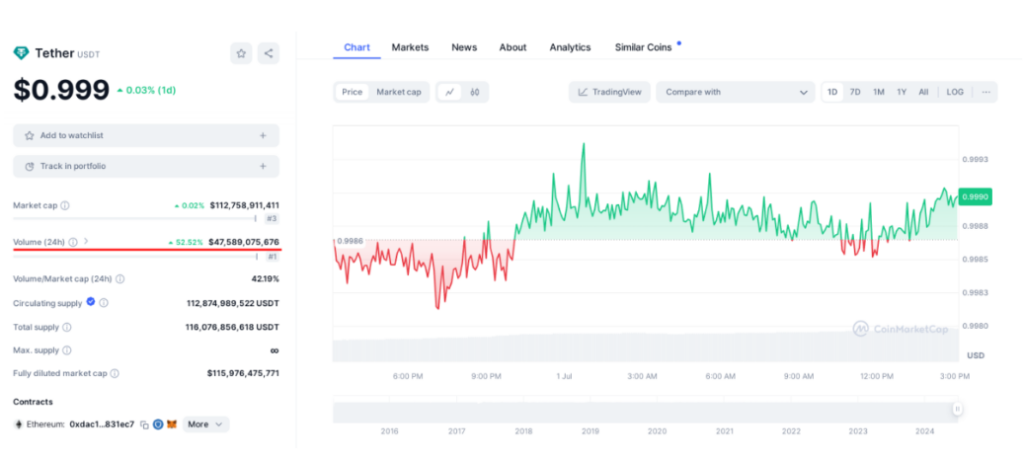This screenshot has height=462, width=1024.
Task: Click 2022 on the timeline navigator
Action: 791,431
